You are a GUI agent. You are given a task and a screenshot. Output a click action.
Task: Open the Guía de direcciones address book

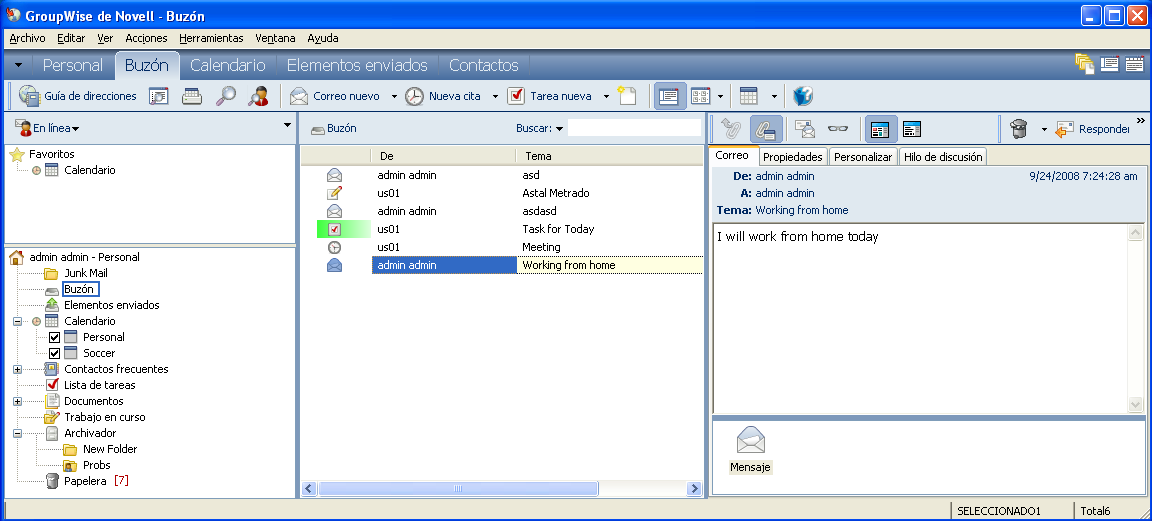click(x=77, y=96)
